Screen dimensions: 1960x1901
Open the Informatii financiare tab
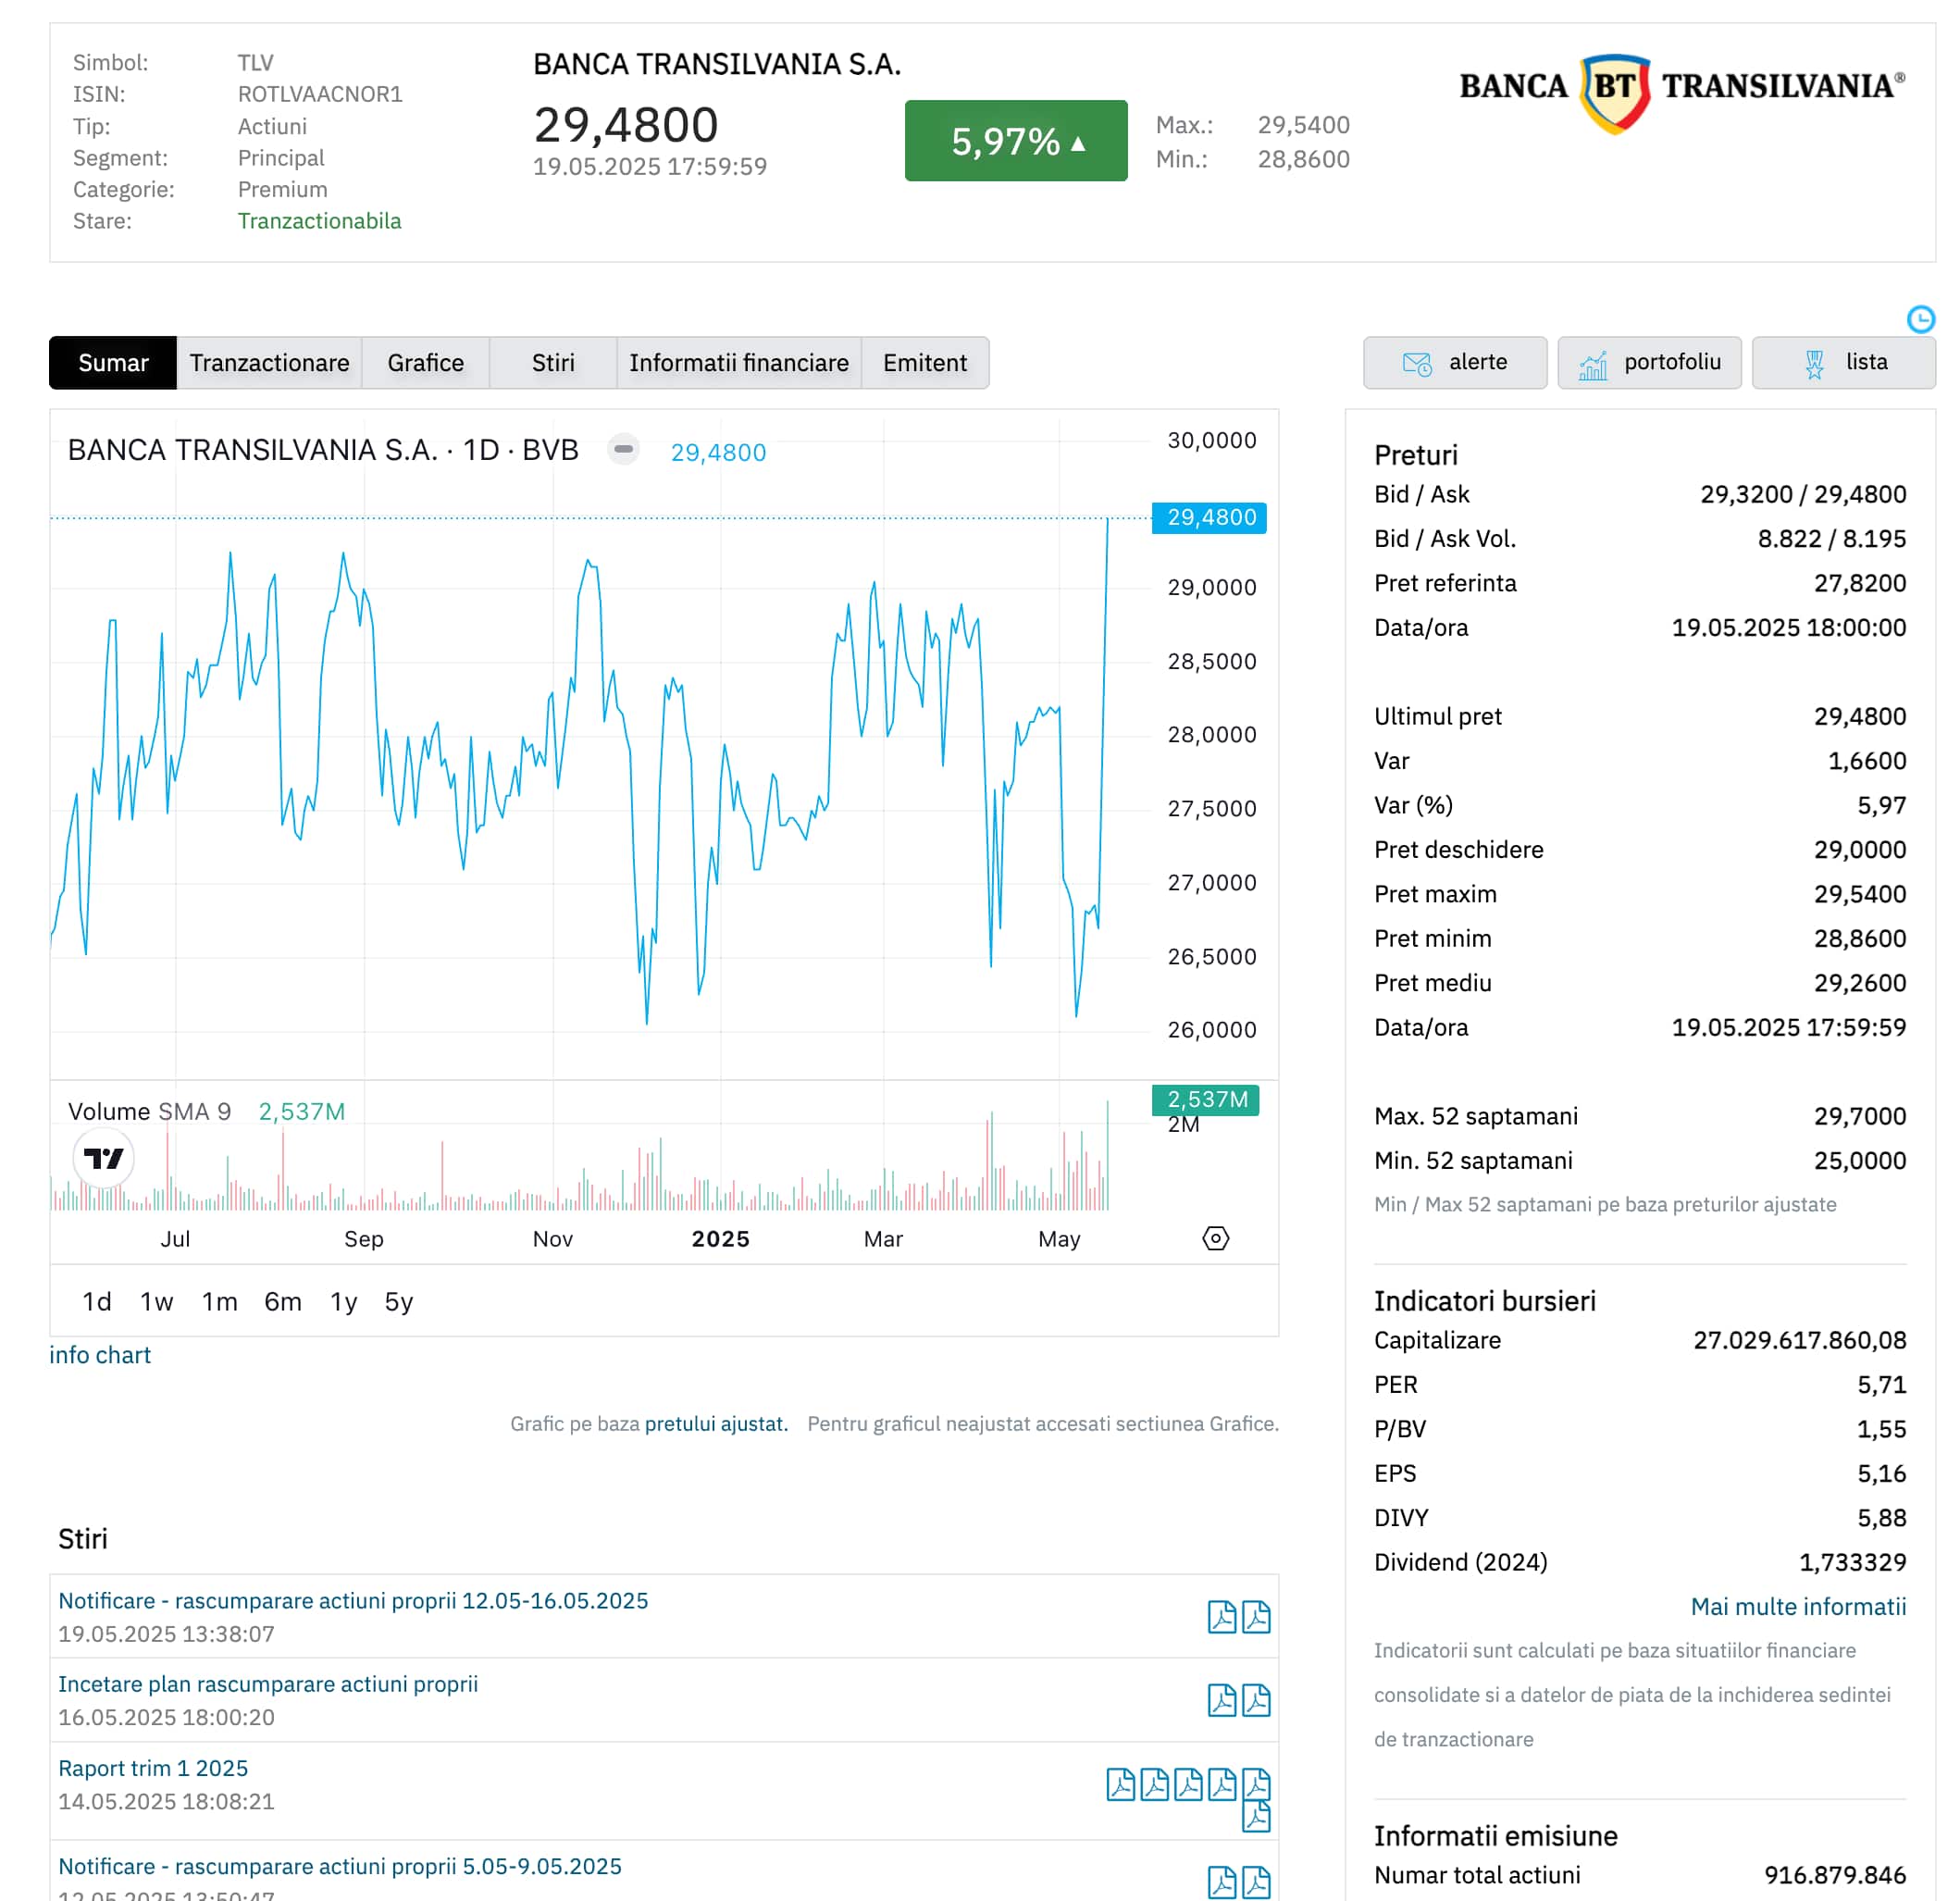point(739,362)
